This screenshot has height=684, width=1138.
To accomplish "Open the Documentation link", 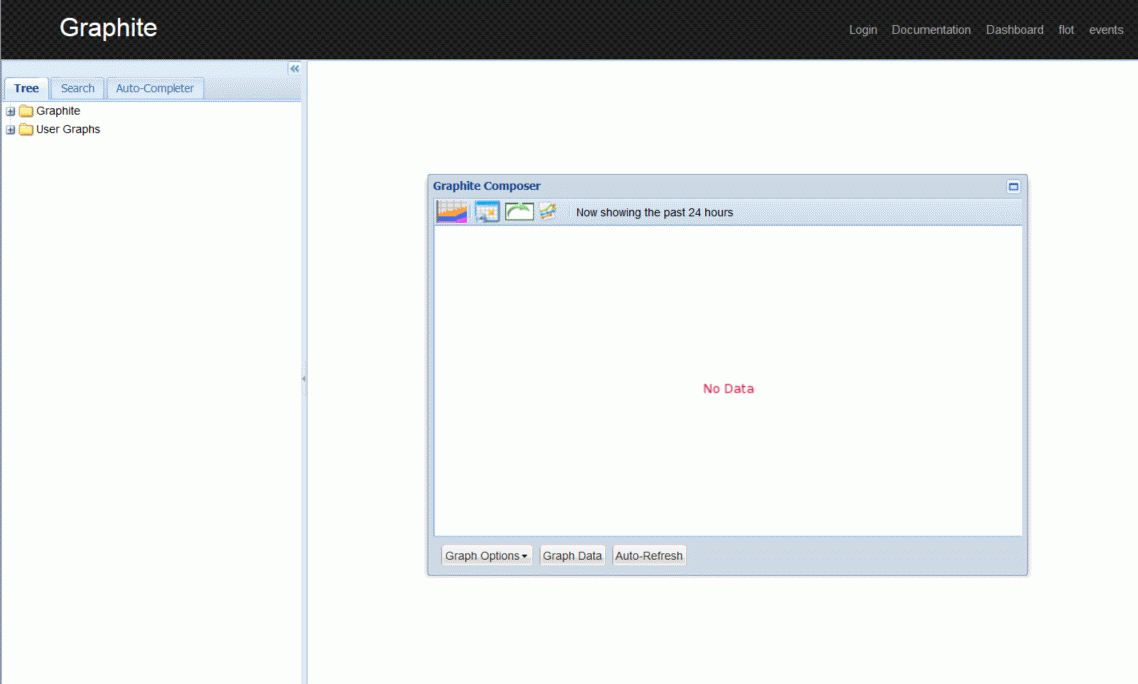I will coord(930,30).
